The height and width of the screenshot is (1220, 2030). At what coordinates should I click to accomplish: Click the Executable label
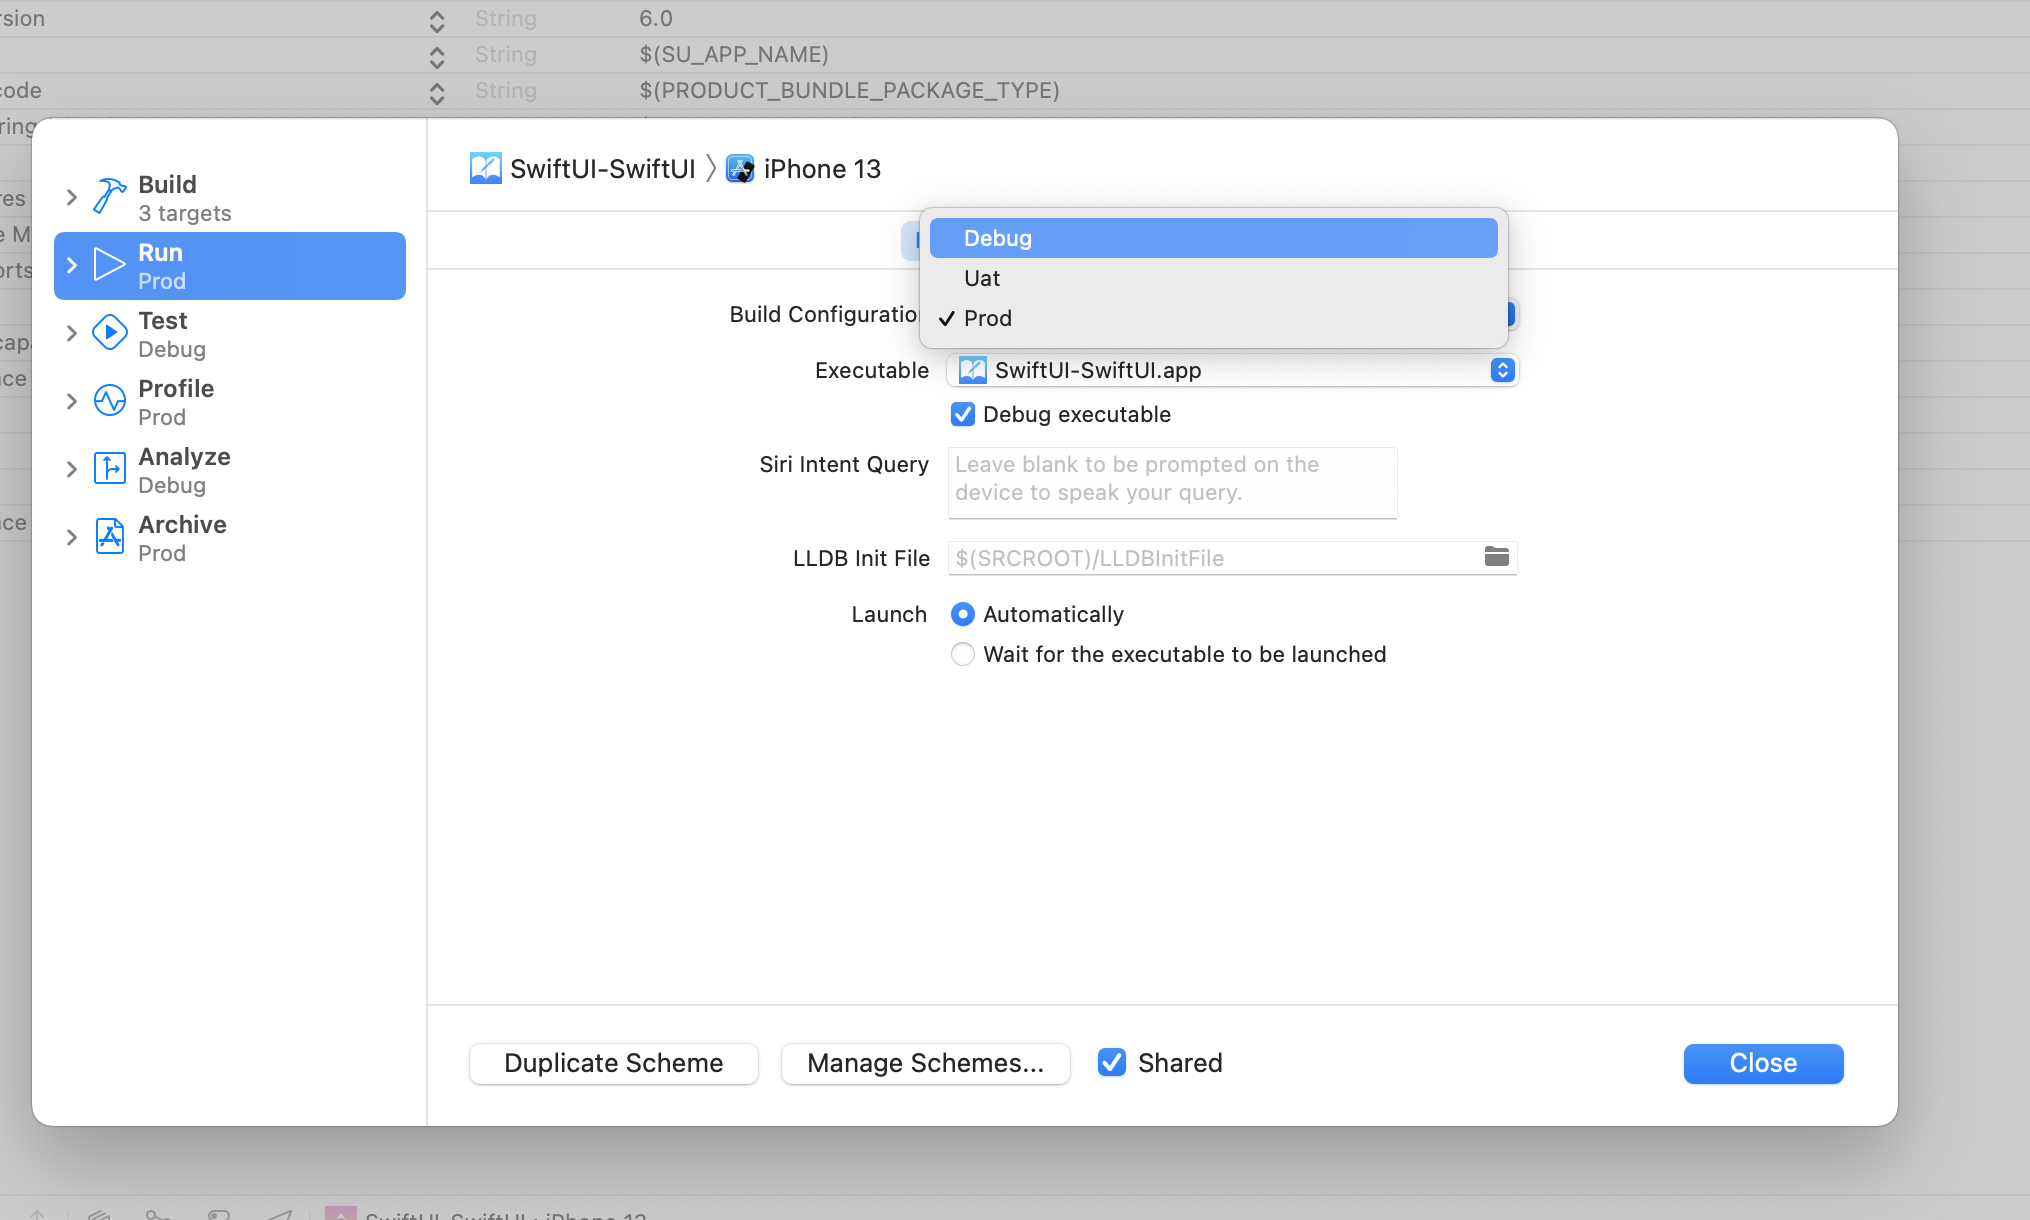point(872,370)
